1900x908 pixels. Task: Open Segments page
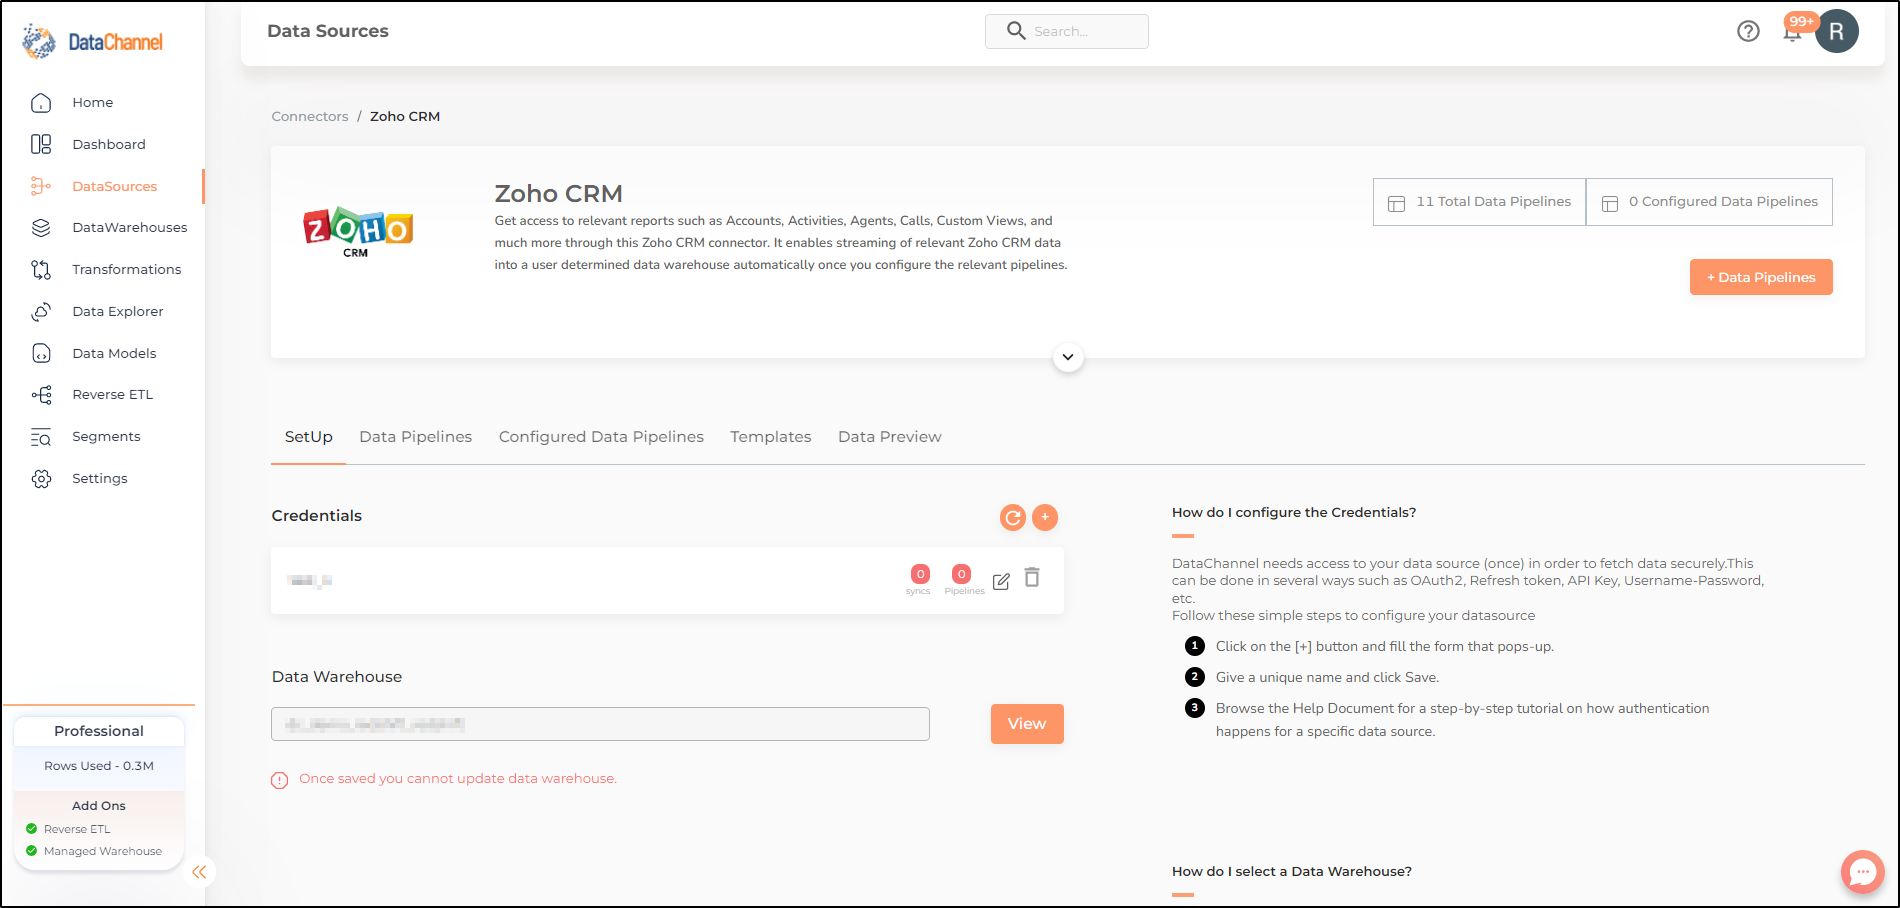coord(106,437)
